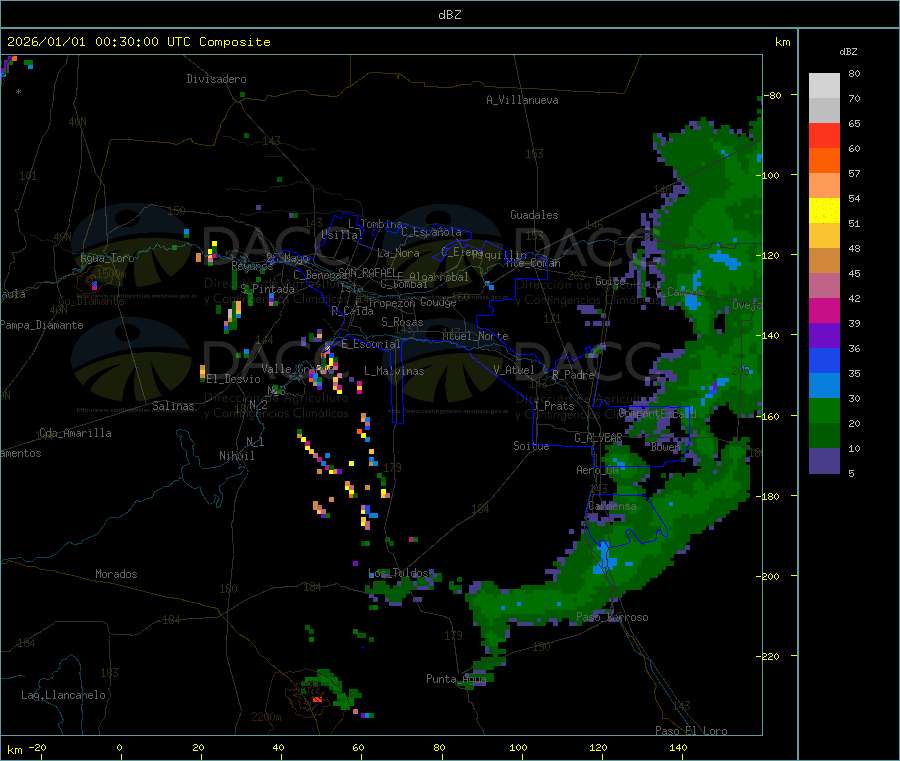The image size is (900, 761).
Task: Select the 'Los_Toldos' label
Action: pos(398,573)
